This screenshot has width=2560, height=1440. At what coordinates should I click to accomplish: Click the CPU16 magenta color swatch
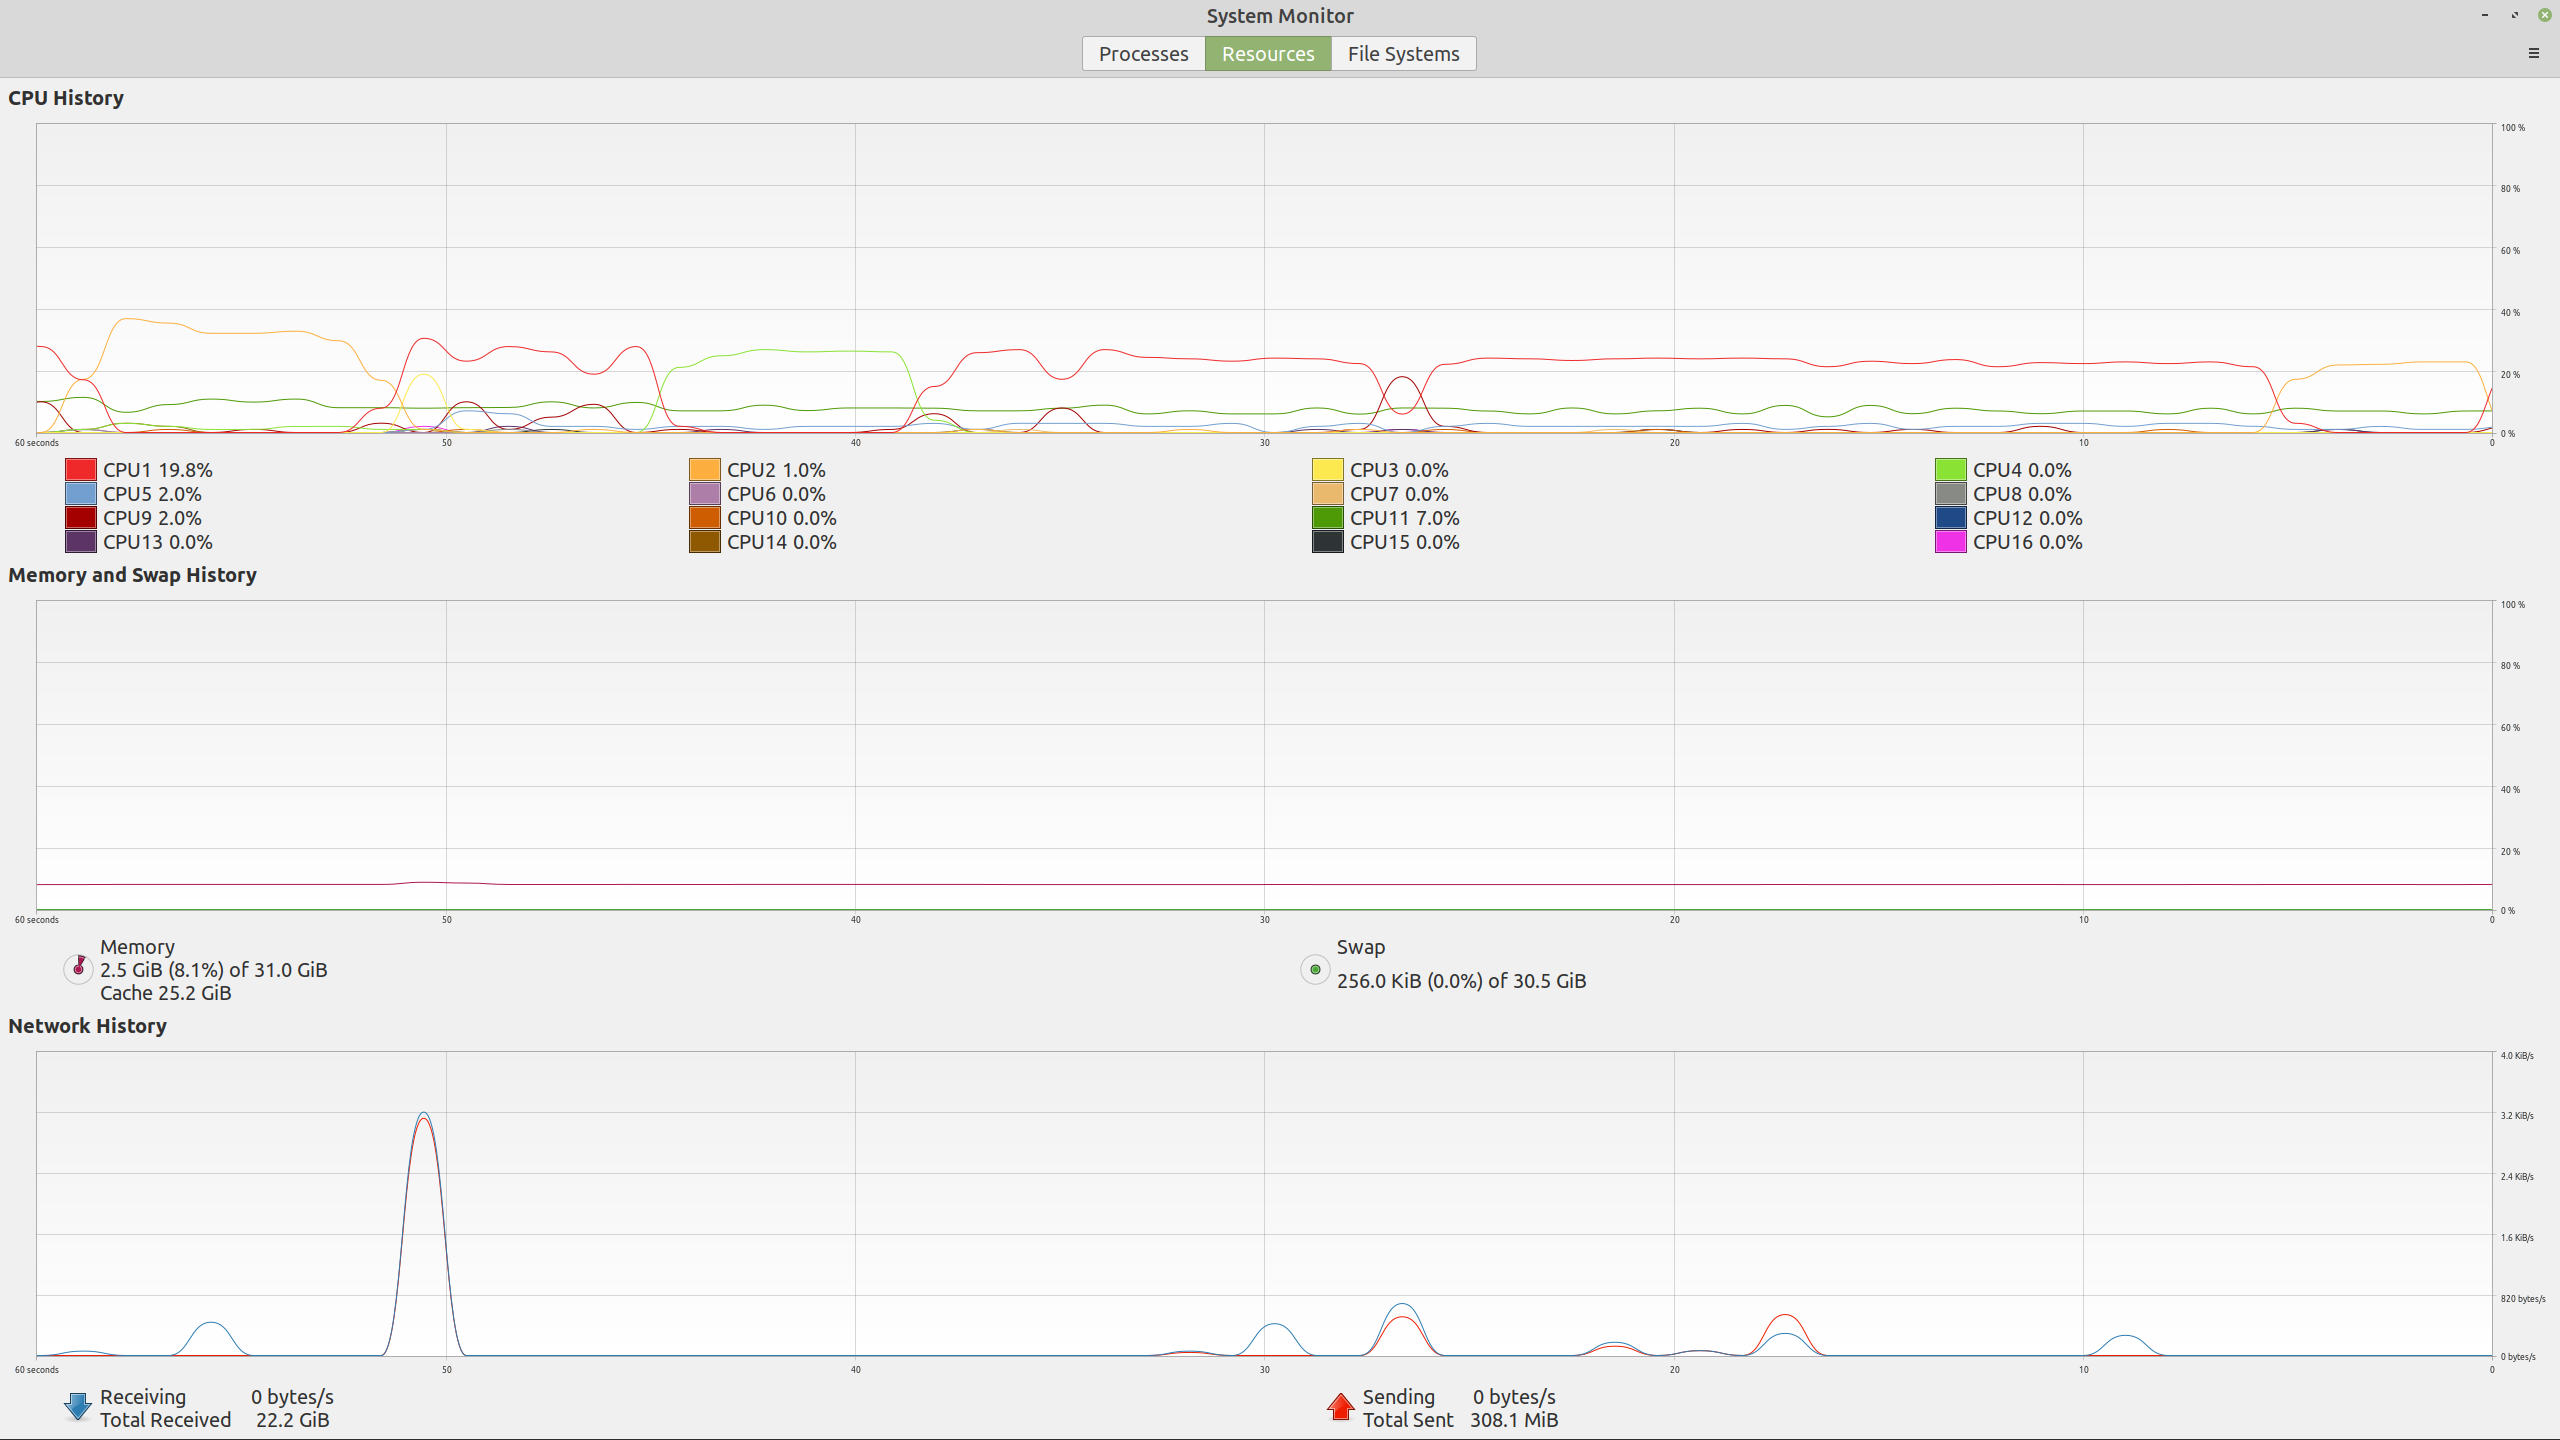(x=1950, y=542)
